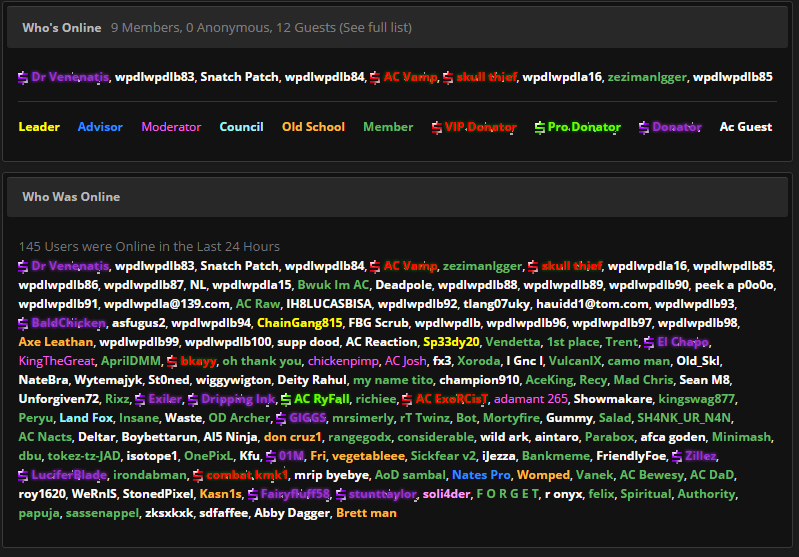Open Bwuk Im AC user profile
The image size is (799, 557).
(333, 285)
